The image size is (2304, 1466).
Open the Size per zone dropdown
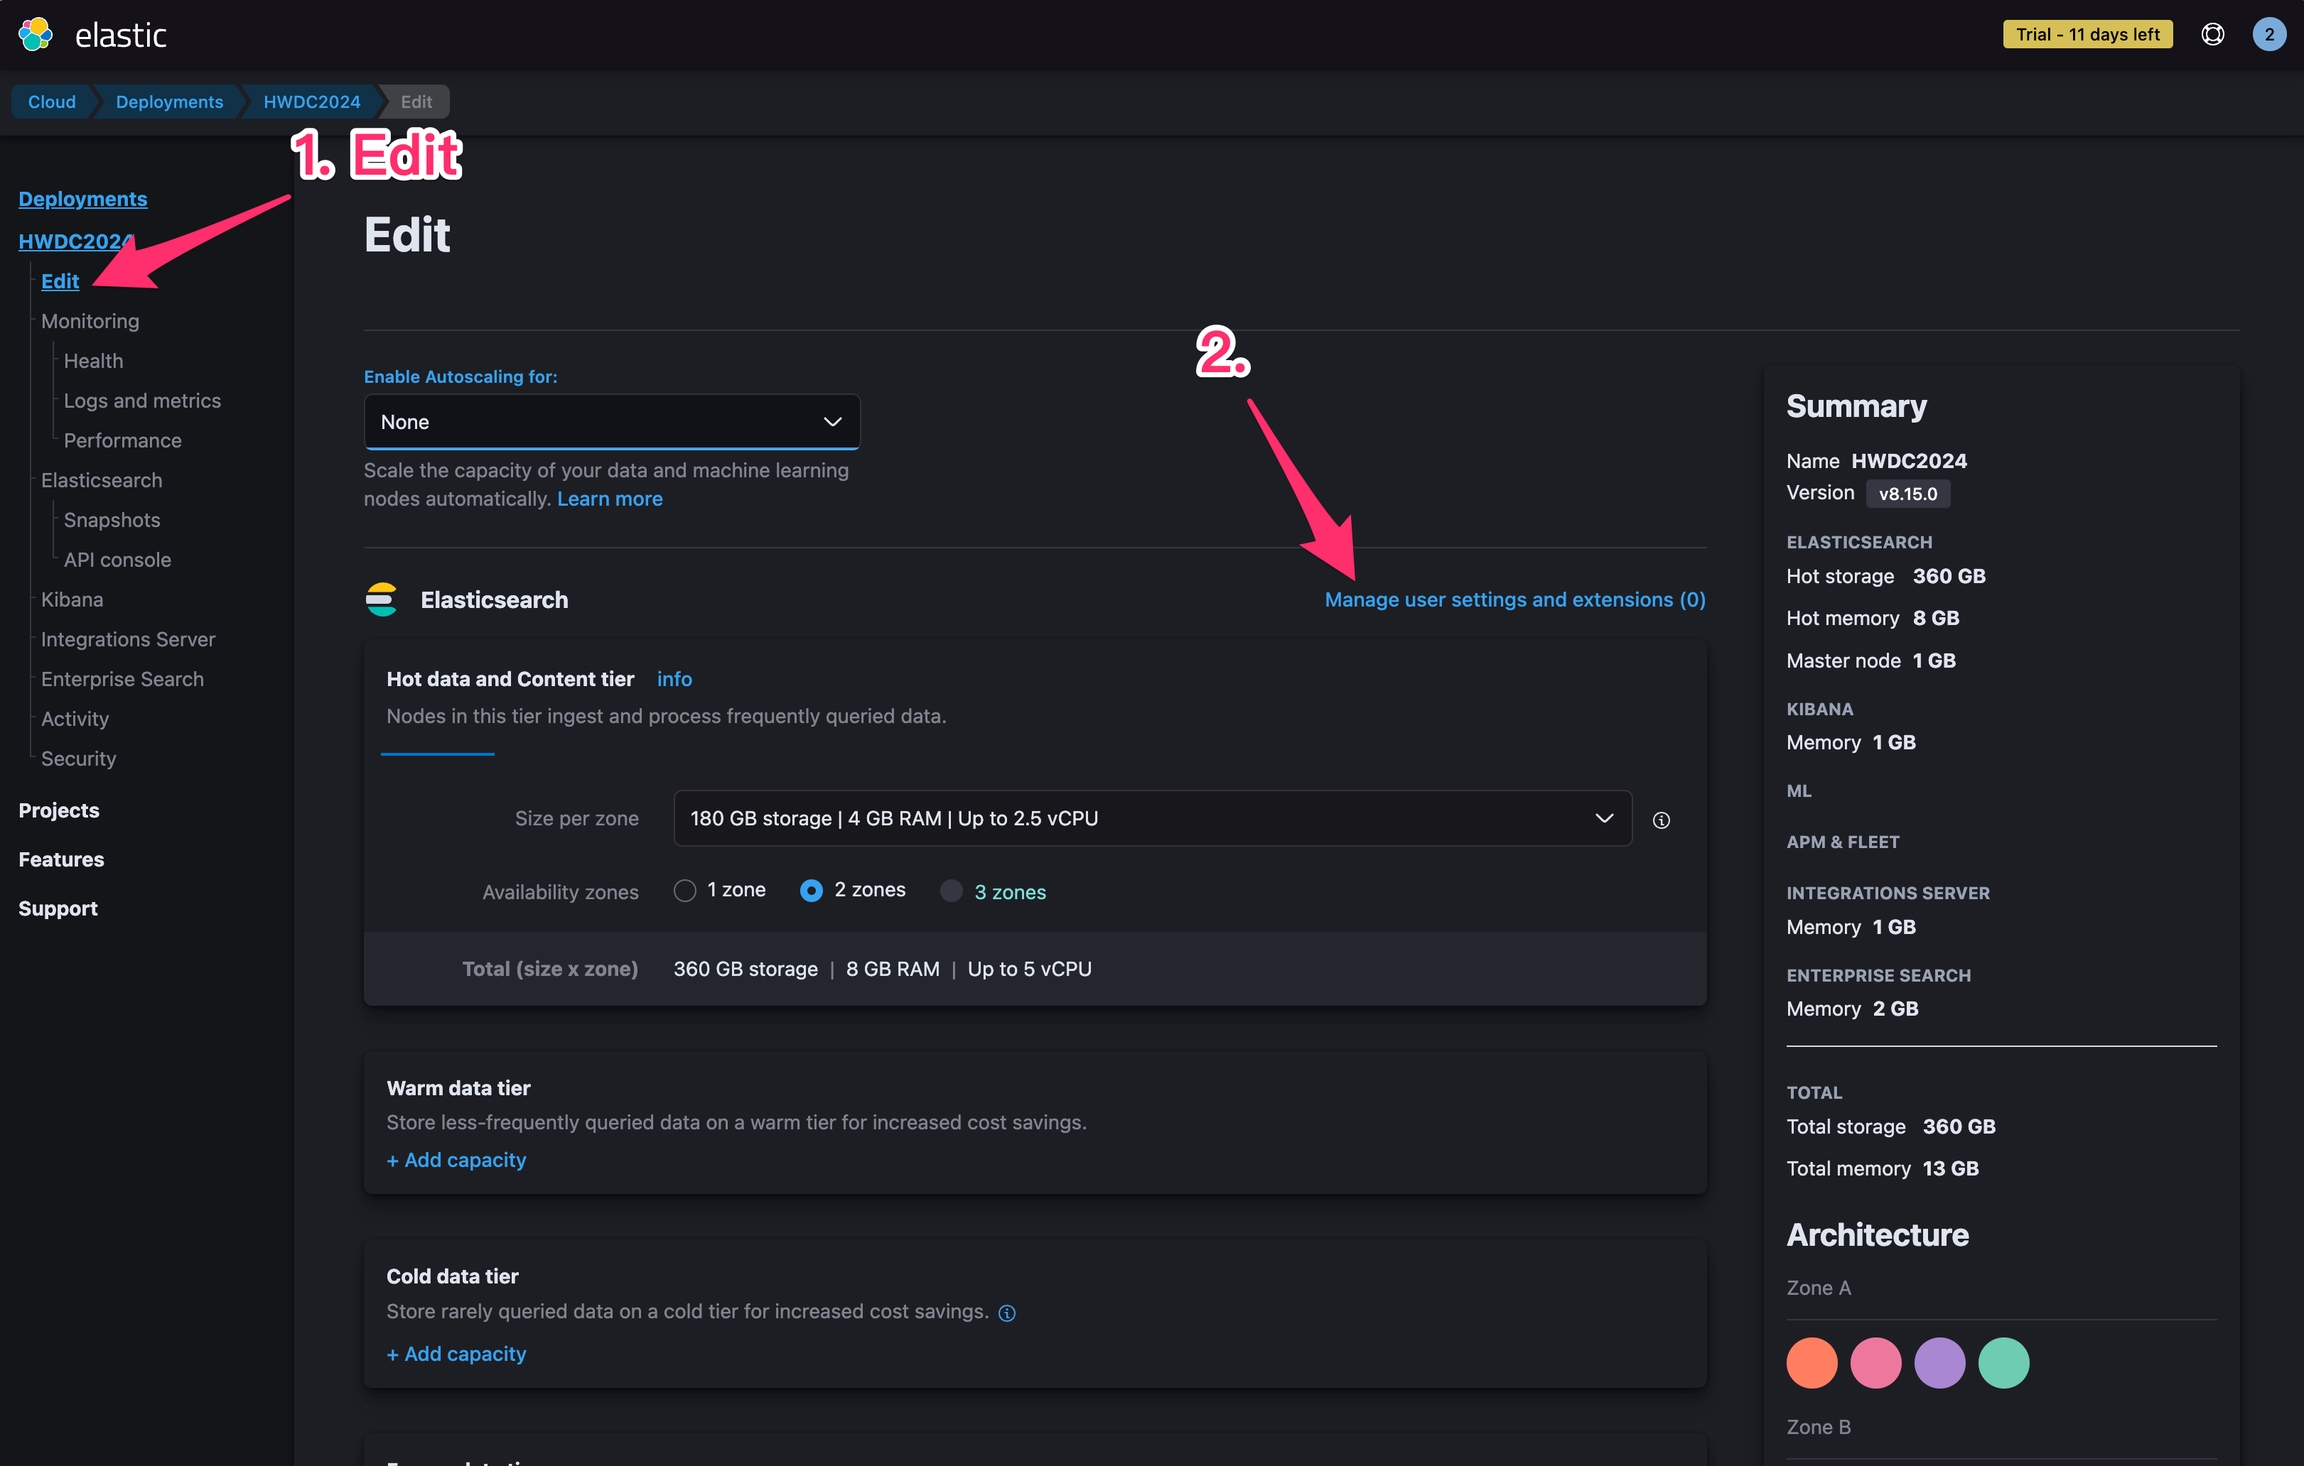1153,818
